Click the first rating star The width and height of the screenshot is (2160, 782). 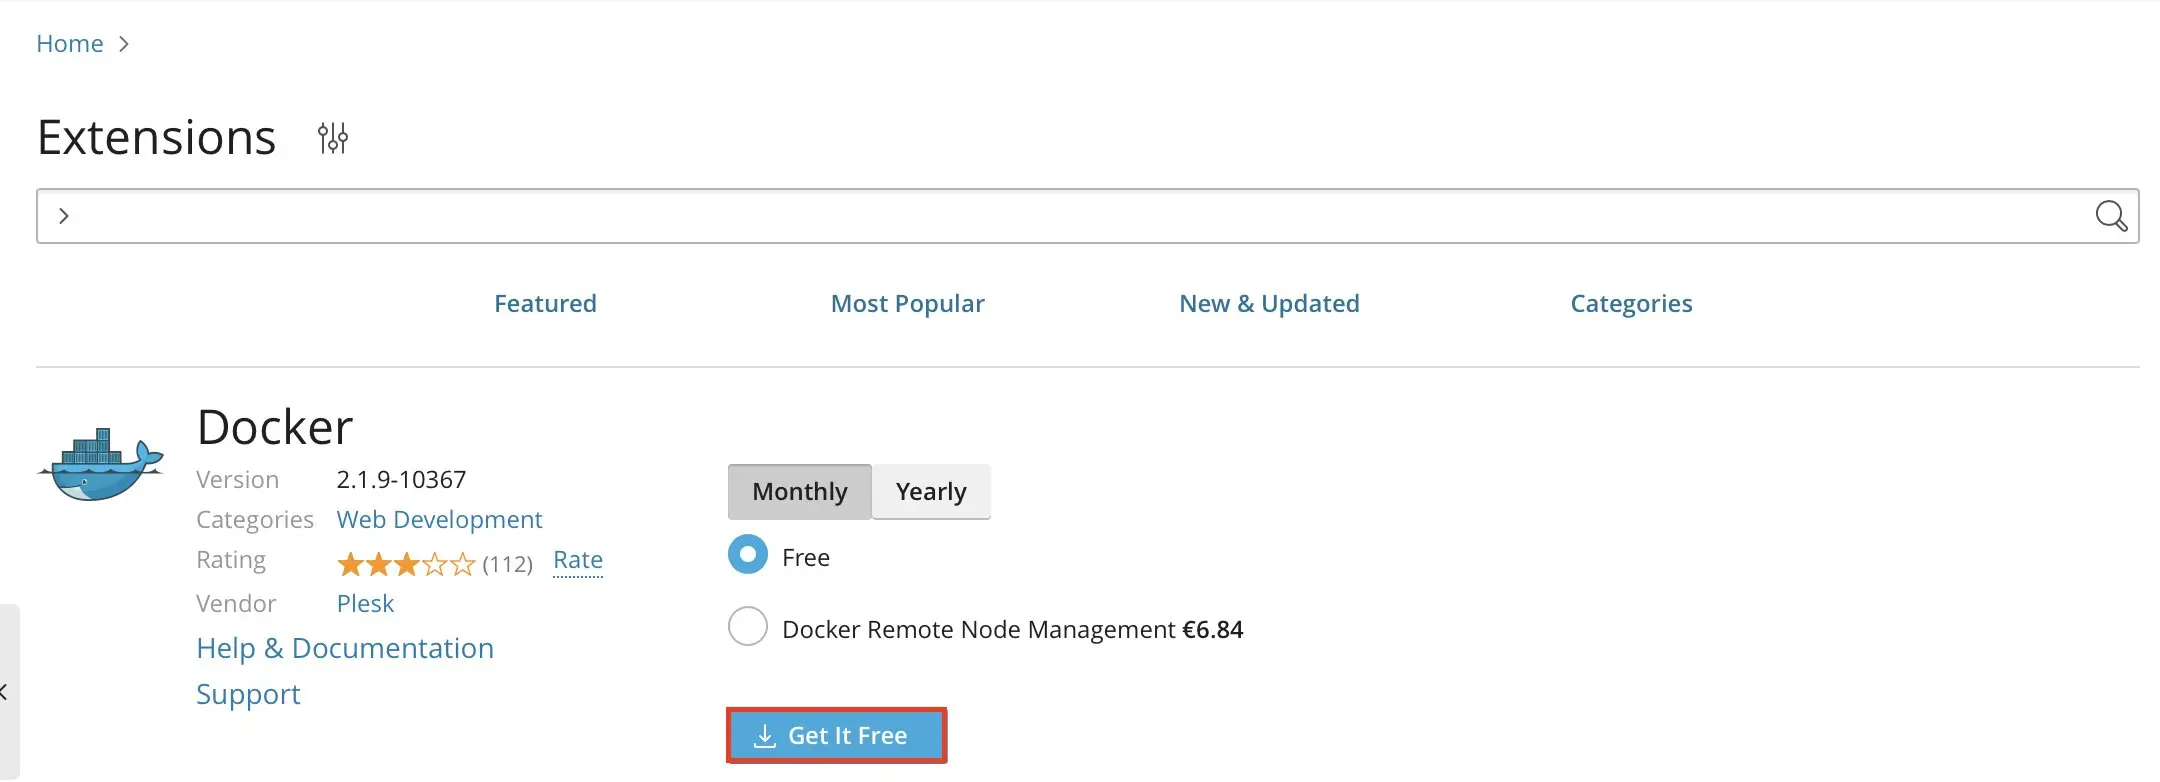(x=350, y=563)
